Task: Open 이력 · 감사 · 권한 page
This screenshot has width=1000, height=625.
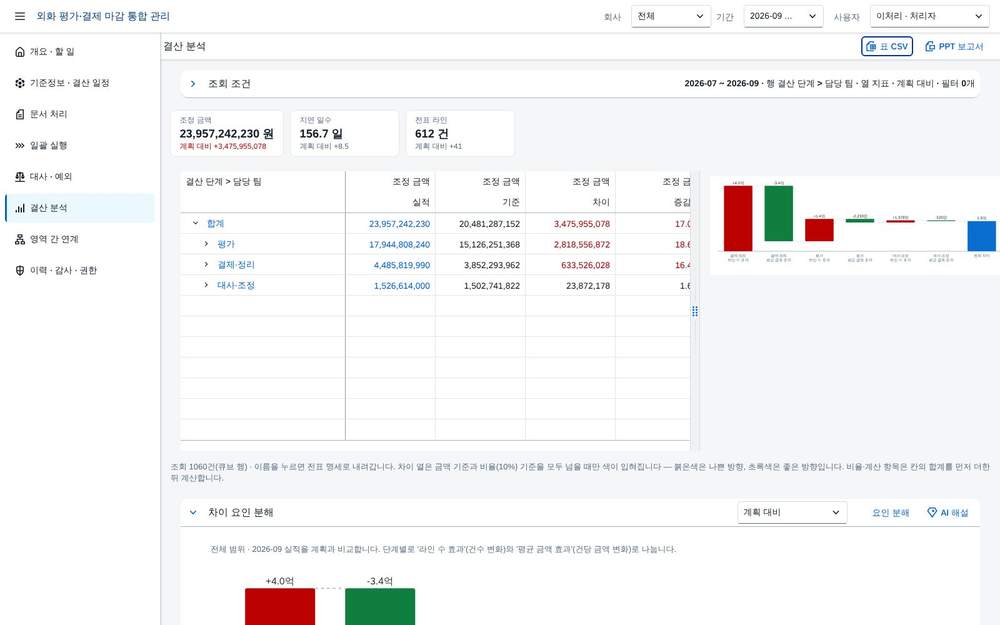Action: tap(80, 270)
